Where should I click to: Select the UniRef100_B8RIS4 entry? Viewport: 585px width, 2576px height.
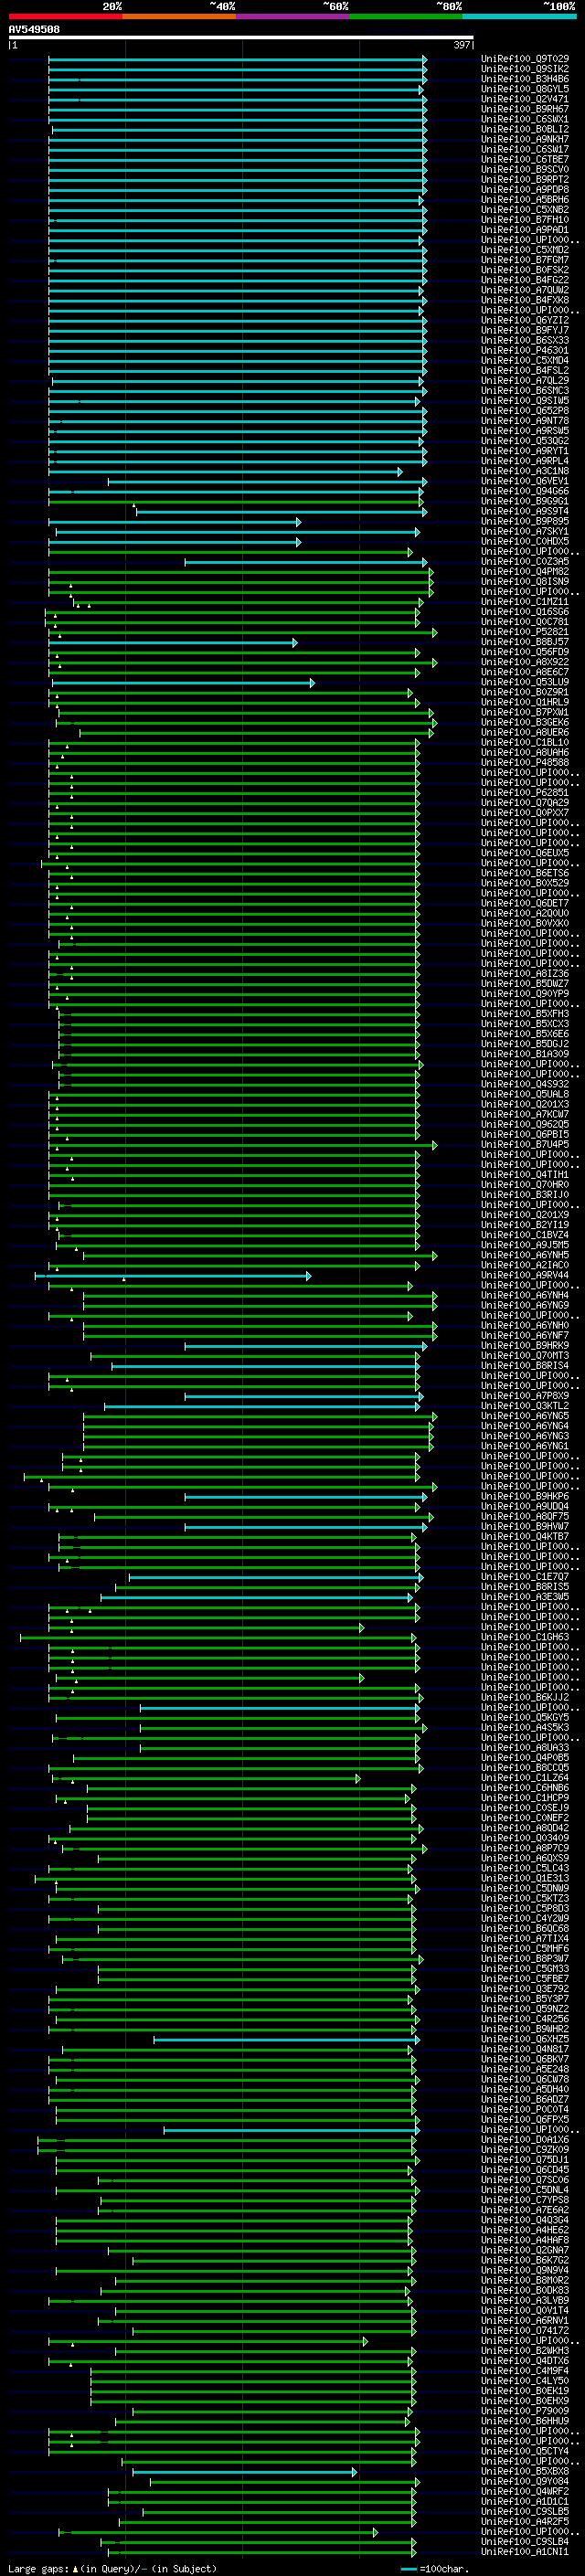point(525,1367)
